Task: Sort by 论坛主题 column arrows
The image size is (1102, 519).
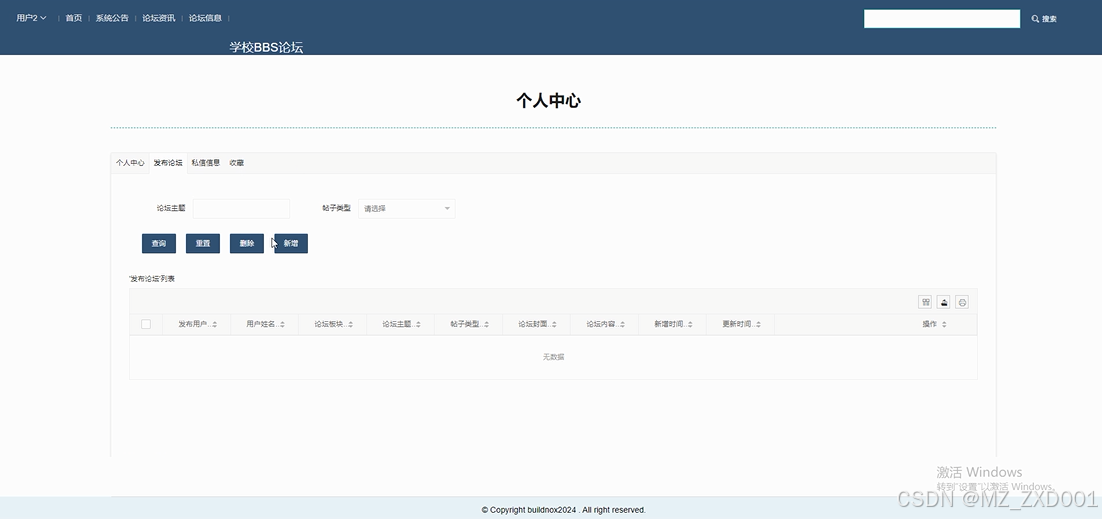Action: pos(418,324)
